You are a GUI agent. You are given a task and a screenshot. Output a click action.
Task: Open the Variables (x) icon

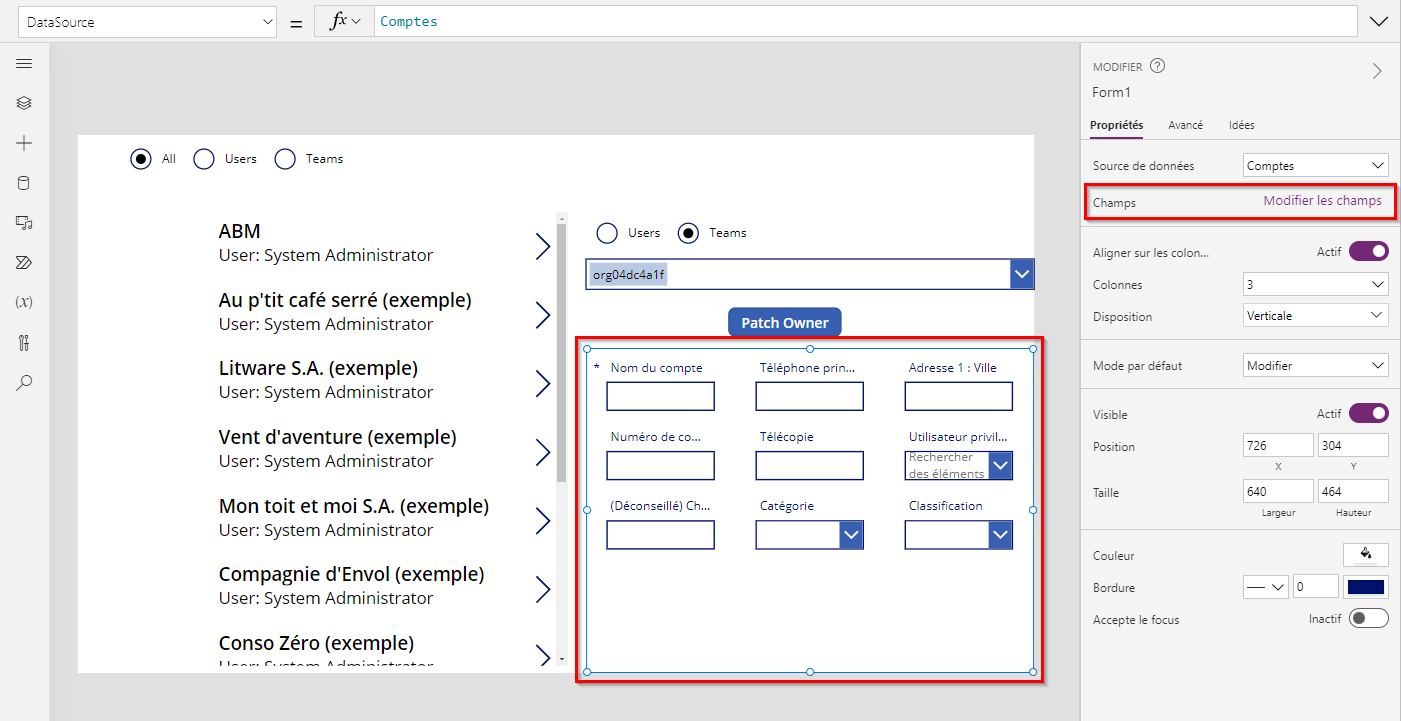(x=24, y=302)
